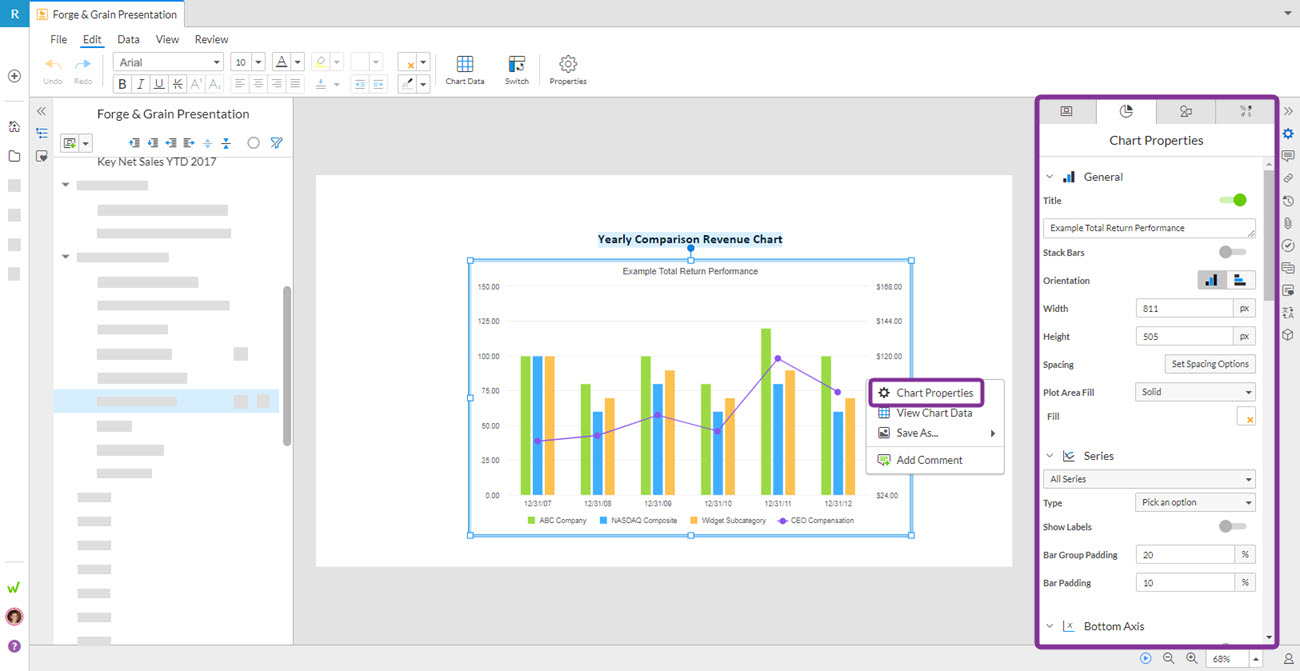Screen dimensions: 1300x671
Task: Apply strikethrough formatting from the toolbar
Action: coord(176,83)
